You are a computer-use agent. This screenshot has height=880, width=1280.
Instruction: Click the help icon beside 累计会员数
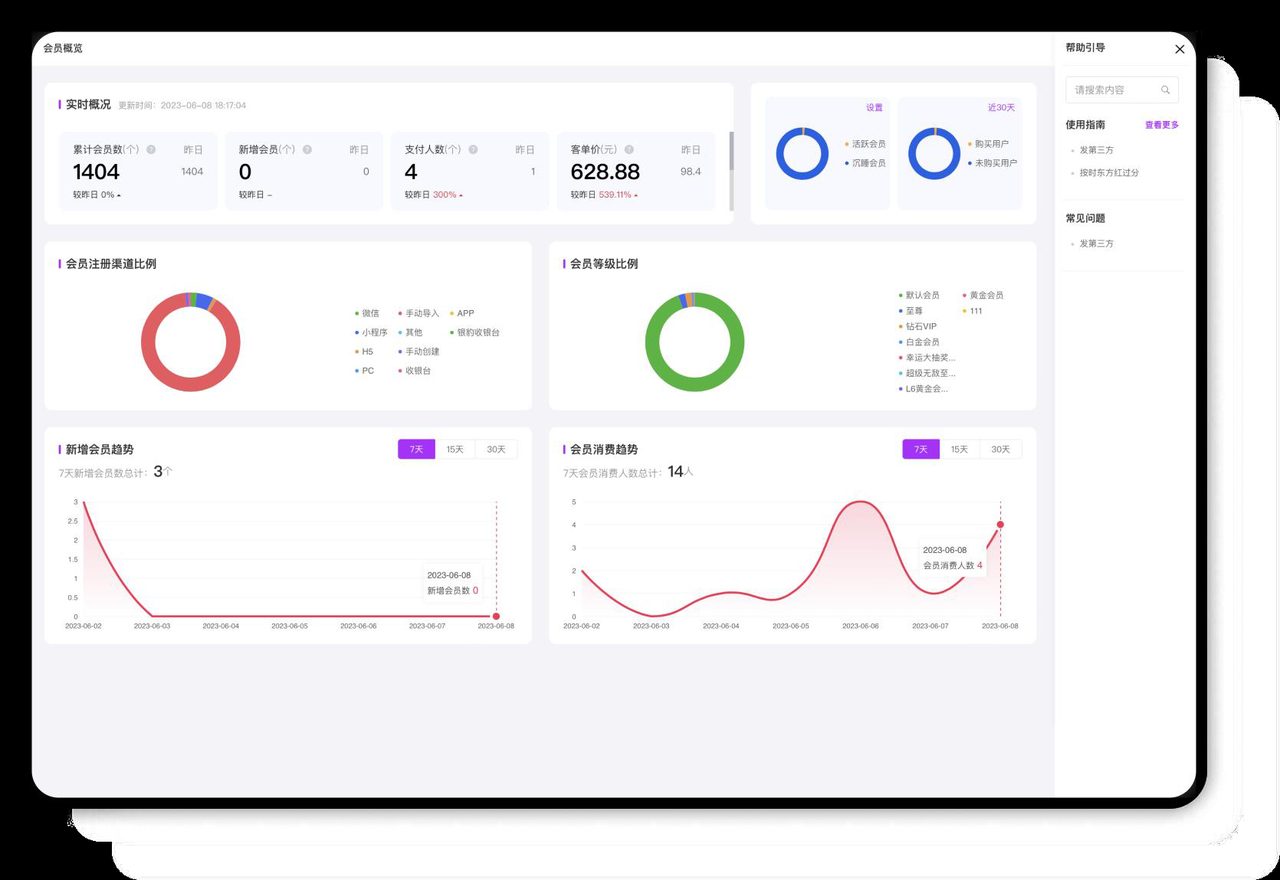pyautogui.click(x=151, y=150)
